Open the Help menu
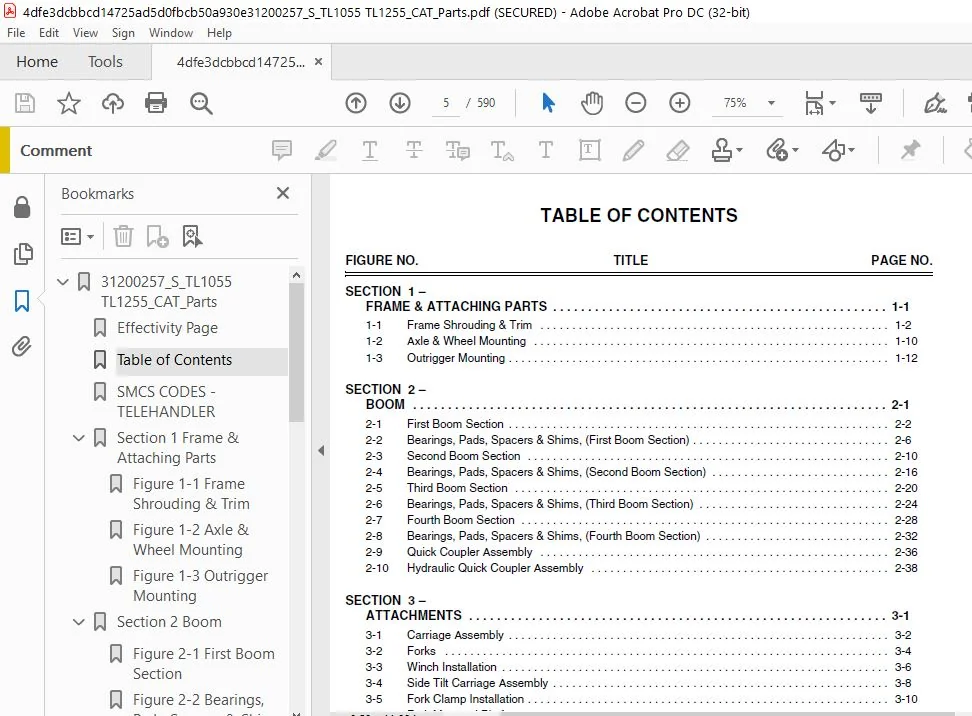972x716 pixels. [219, 33]
